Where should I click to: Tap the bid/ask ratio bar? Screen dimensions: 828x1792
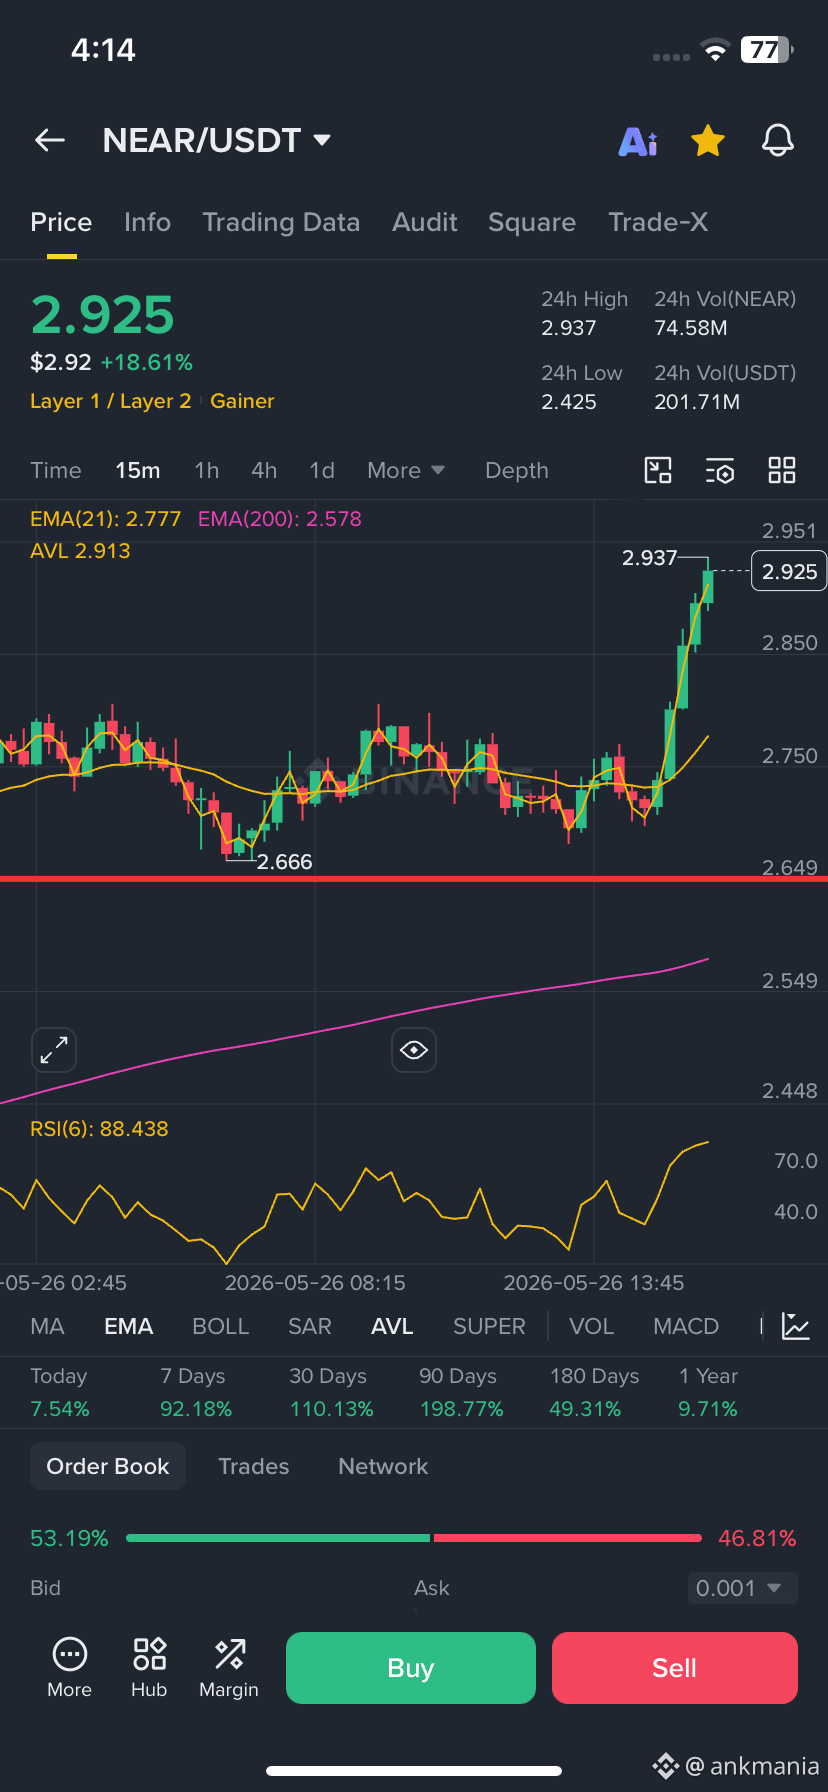(414, 1538)
